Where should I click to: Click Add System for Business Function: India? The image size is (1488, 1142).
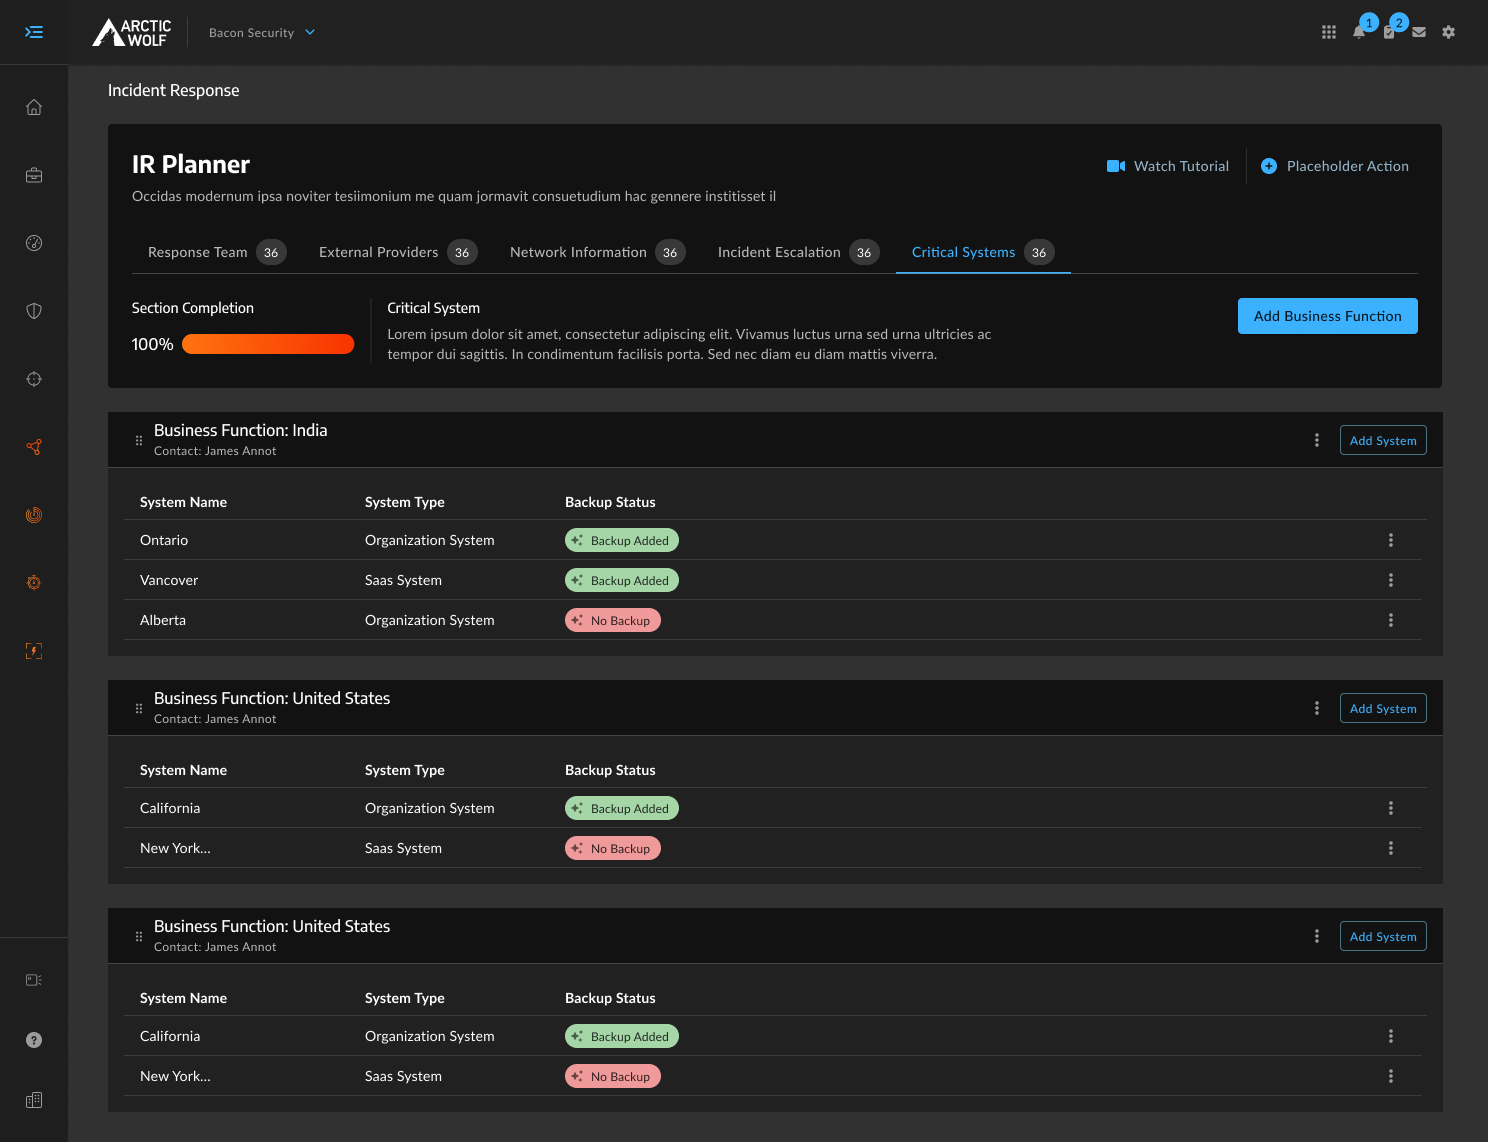1383,440
